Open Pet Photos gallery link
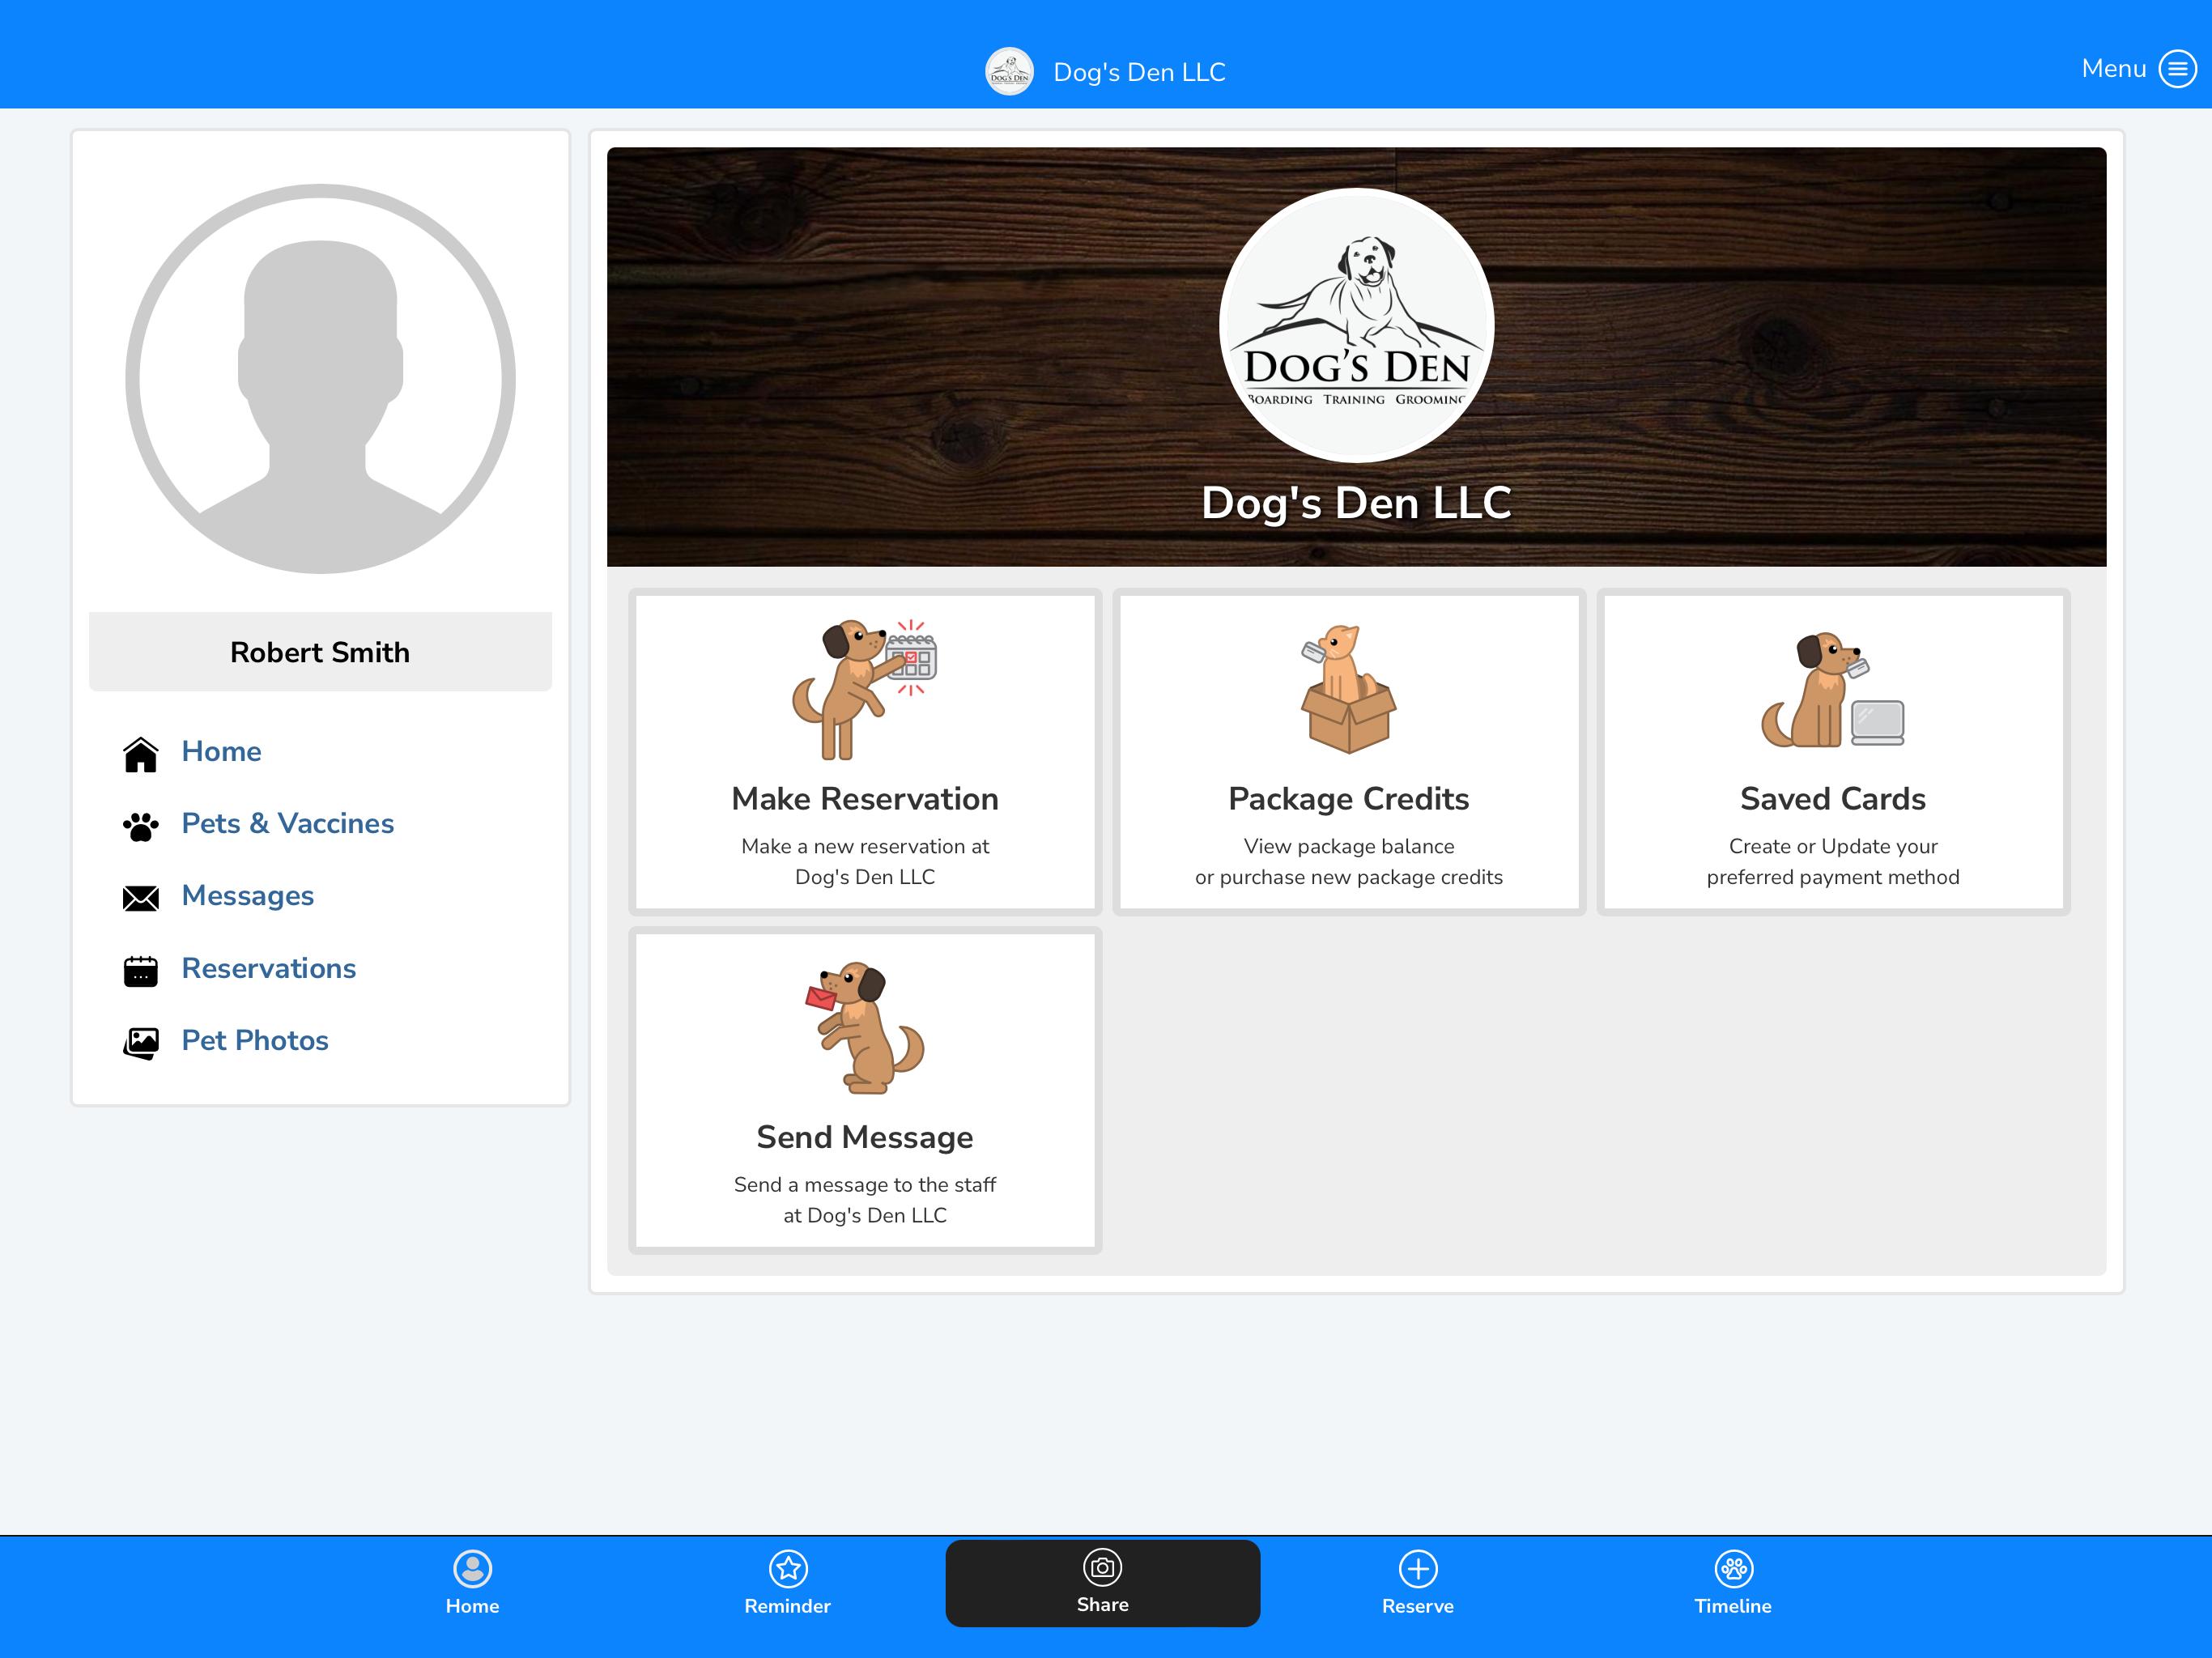Screen dimensions: 2212x1658 255,1040
